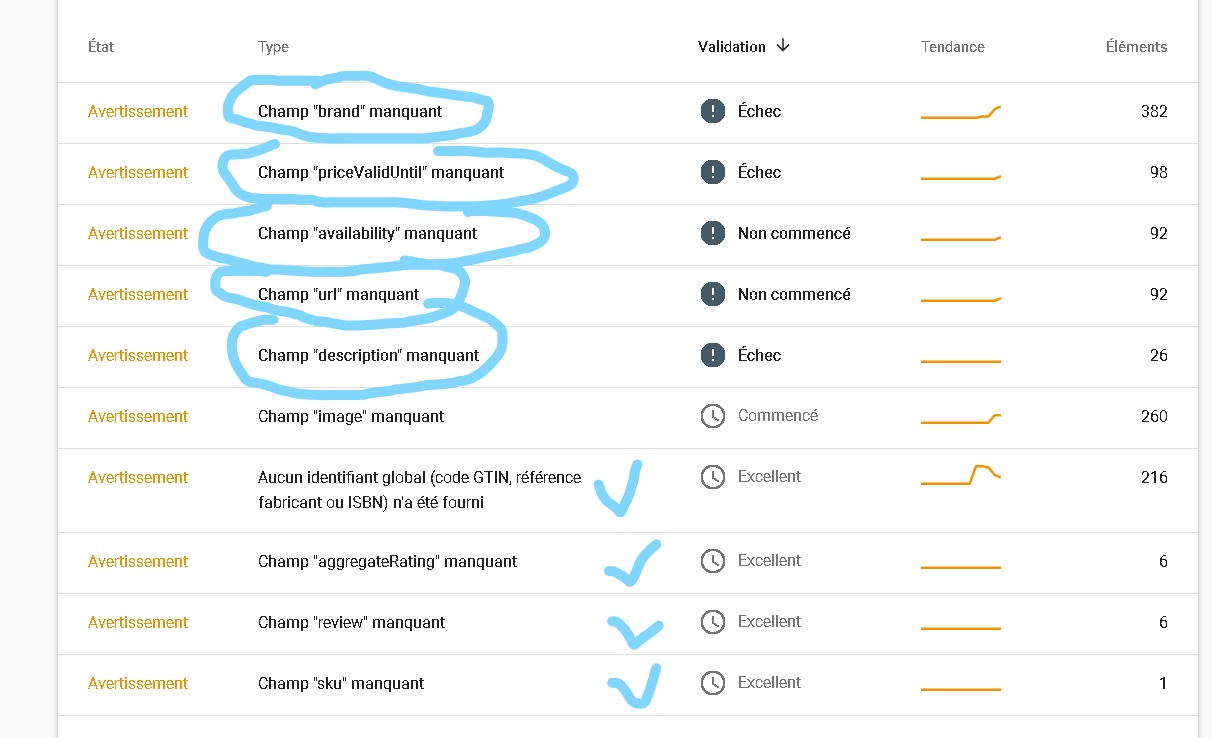This screenshot has height=738, width=1212.
Task: Click the Excellent clock icon on aggregateRating row
Action: point(713,560)
